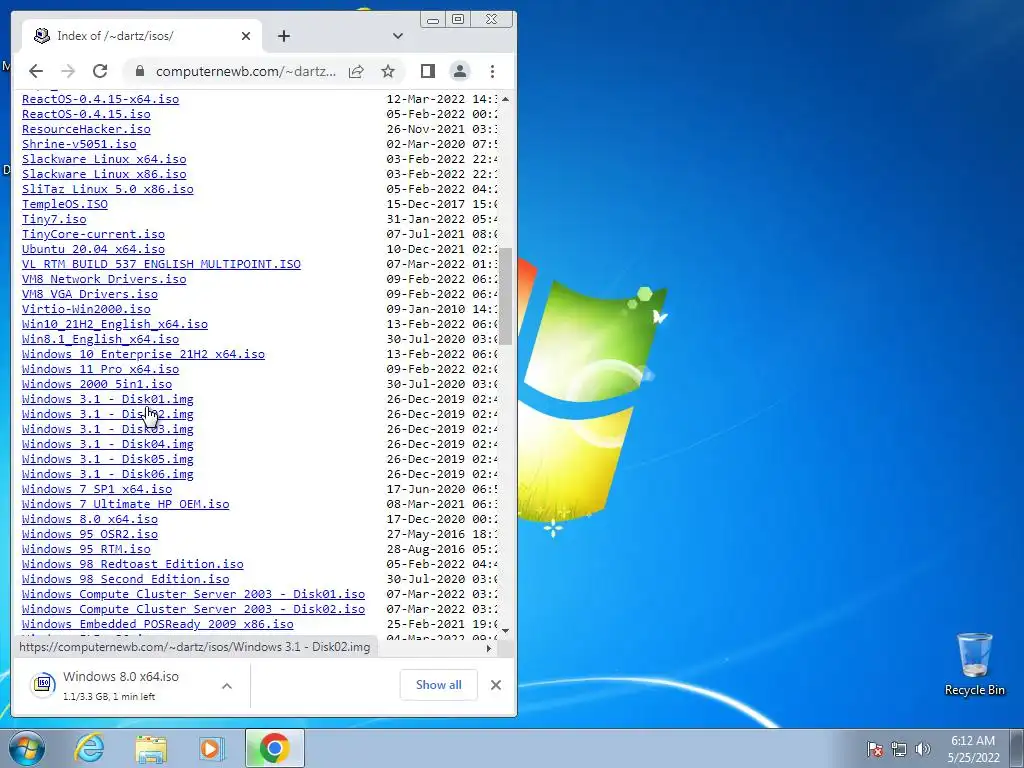Image resolution: width=1024 pixels, height=768 pixels.
Task: Click Windows 8.0 x64.iso download item
Action: click(x=121, y=685)
